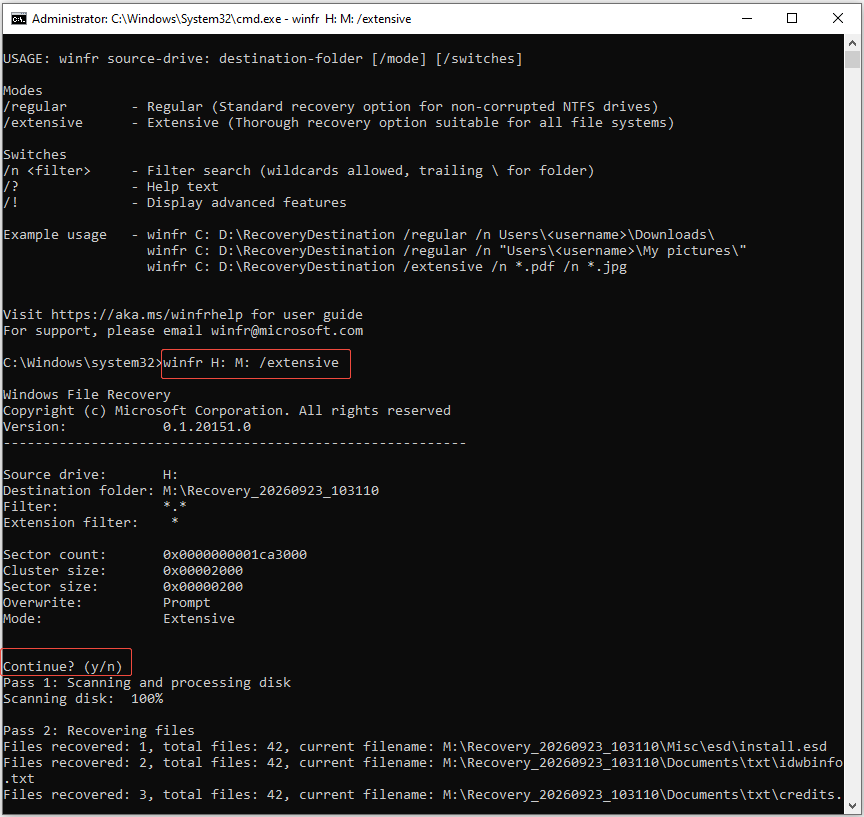Screen dimensions: 864x817
Task: Click the 'Modes' section heading
Action: pyautogui.click(x=23, y=90)
